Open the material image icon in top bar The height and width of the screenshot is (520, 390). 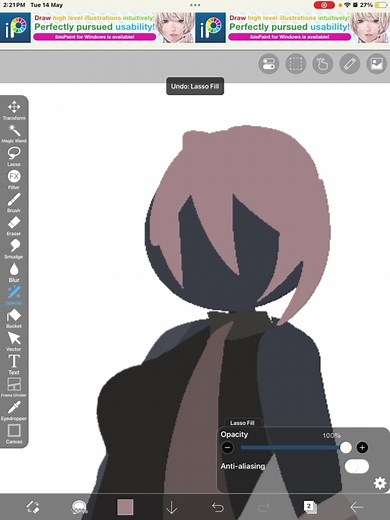[x=377, y=63]
